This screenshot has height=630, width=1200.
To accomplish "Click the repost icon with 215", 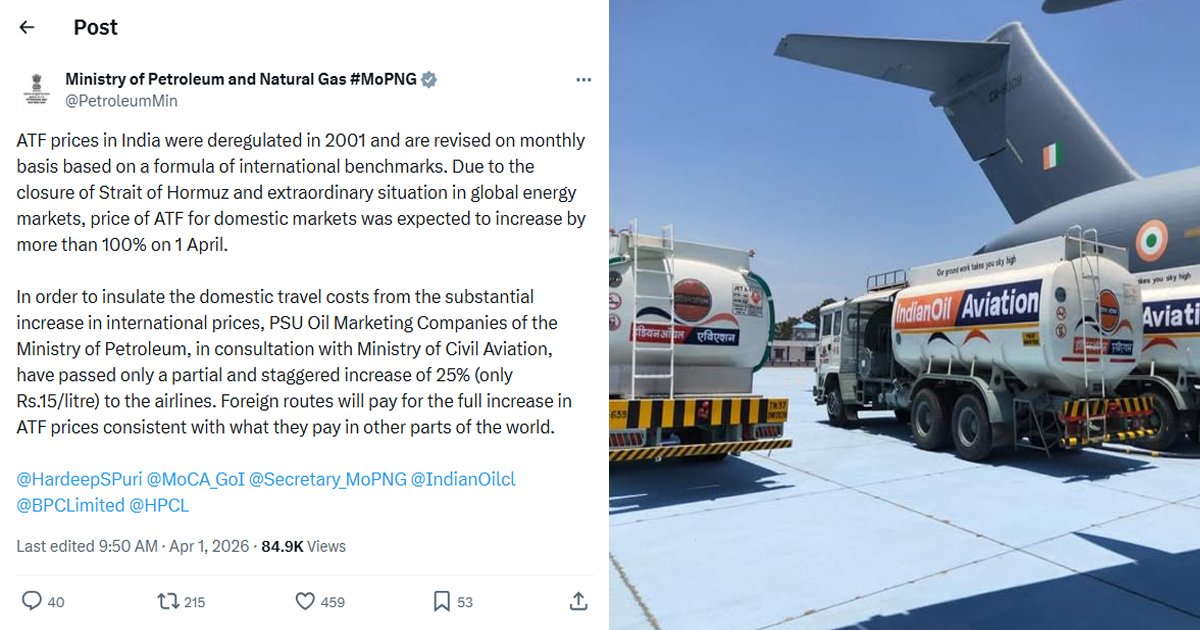I will (168, 601).
